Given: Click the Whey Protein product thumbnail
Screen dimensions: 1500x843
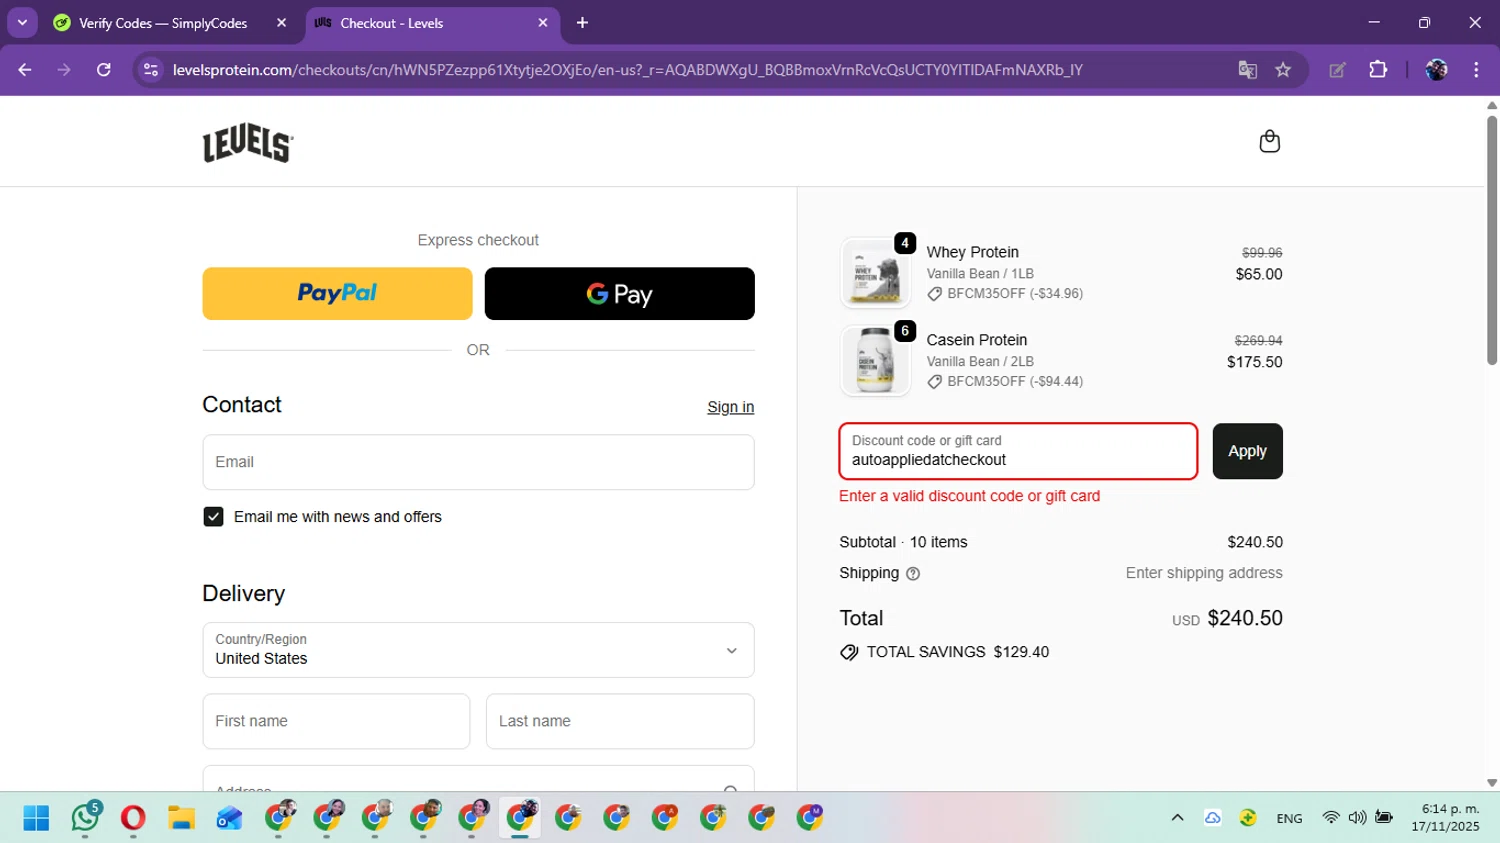Looking at the screenshot, I should 875,273.
